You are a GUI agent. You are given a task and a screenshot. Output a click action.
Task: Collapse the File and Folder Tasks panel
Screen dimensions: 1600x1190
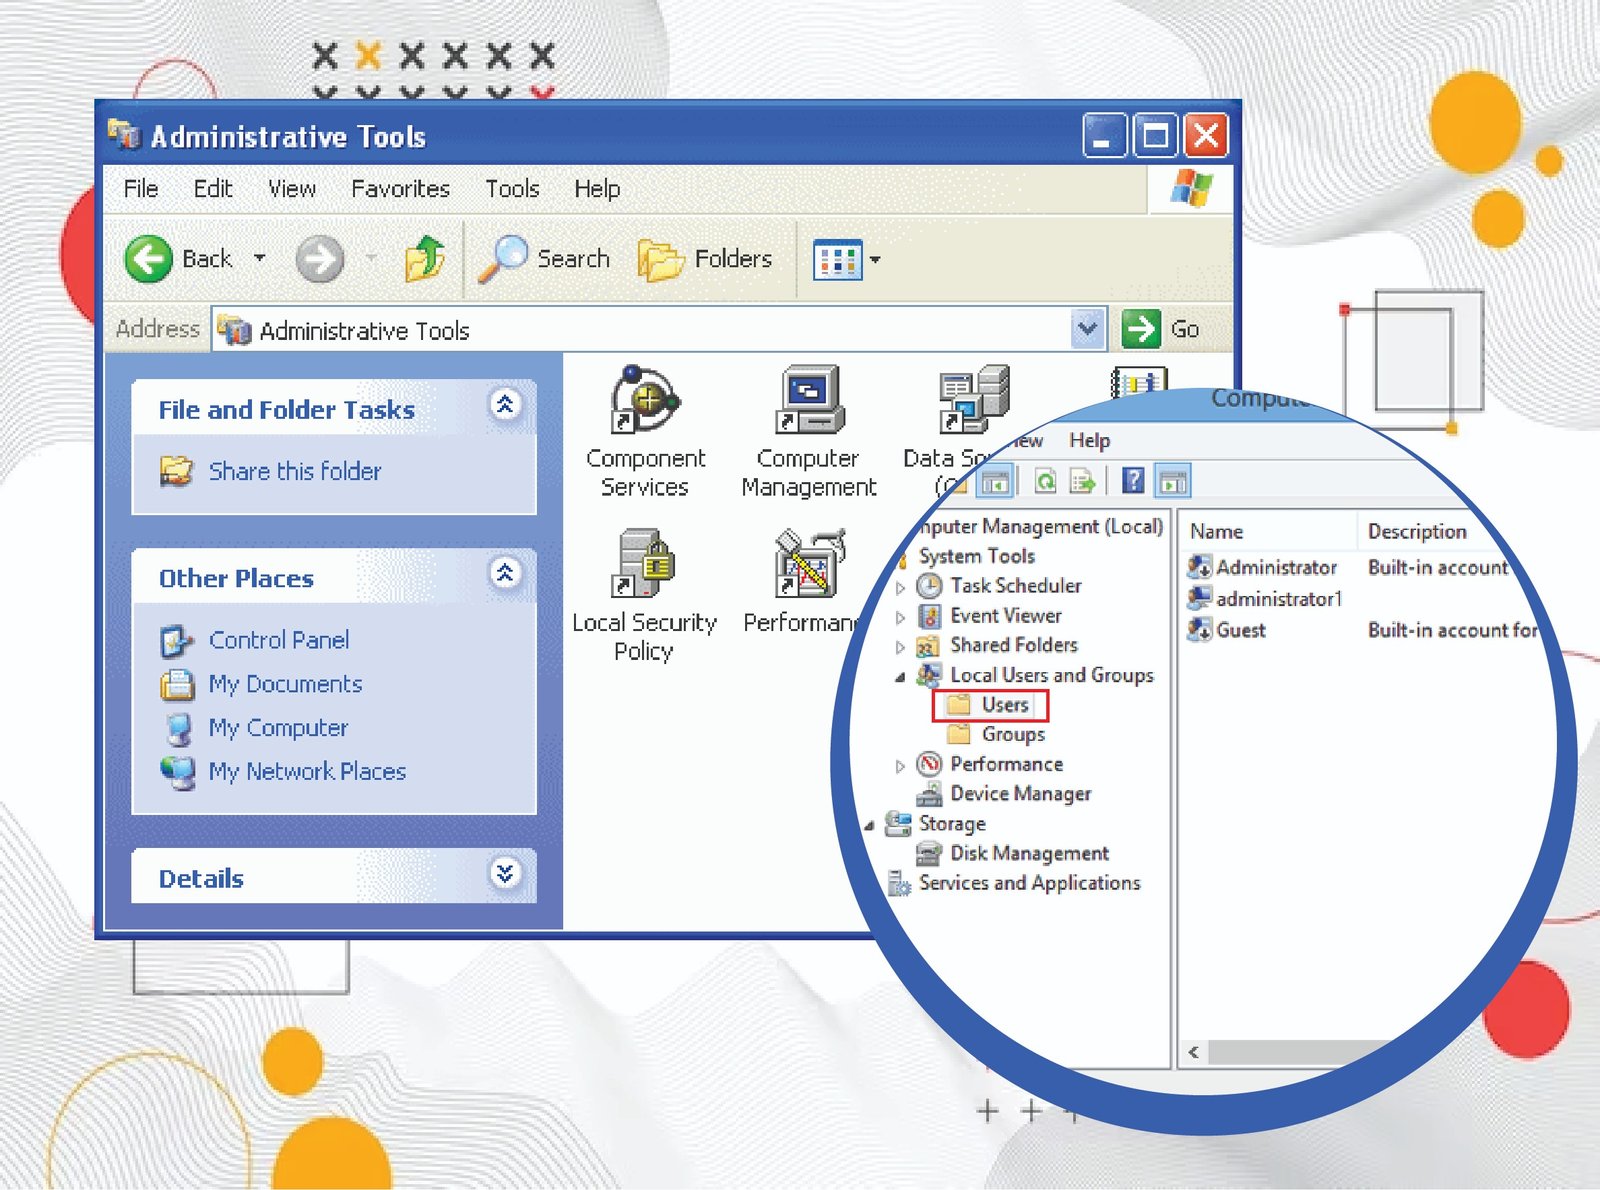pos(505,405)
